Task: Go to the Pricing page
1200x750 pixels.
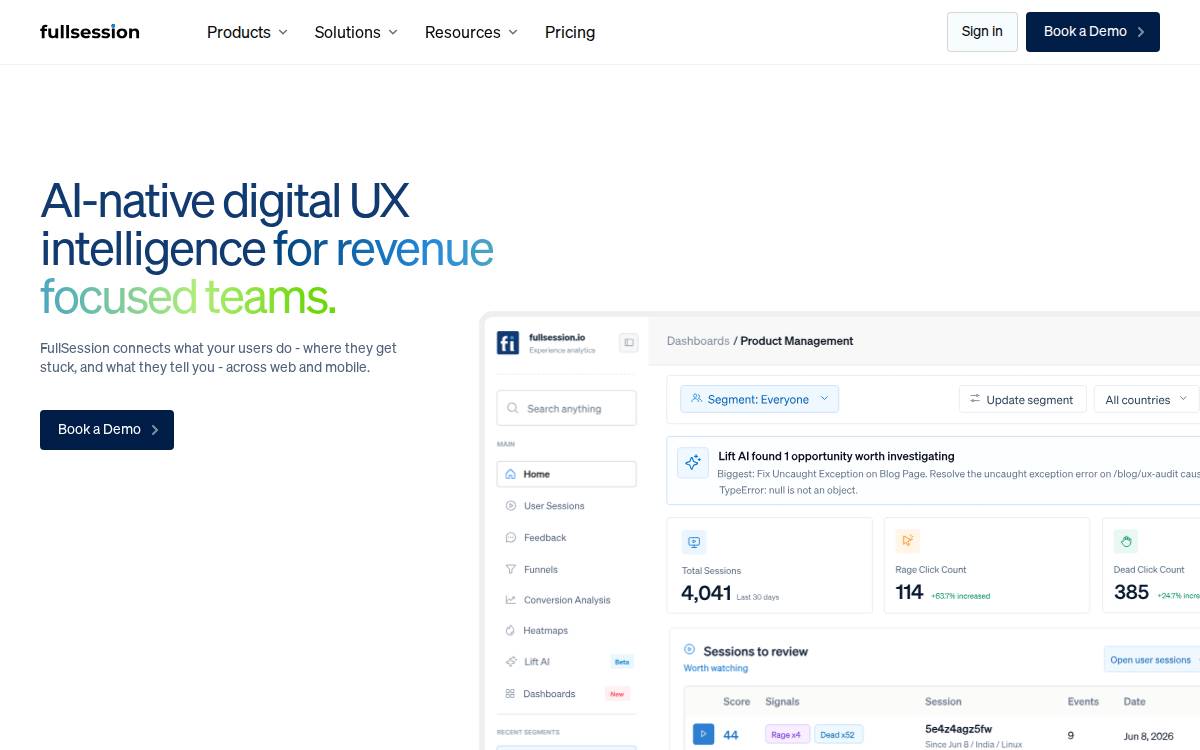Action: [570, 32]
